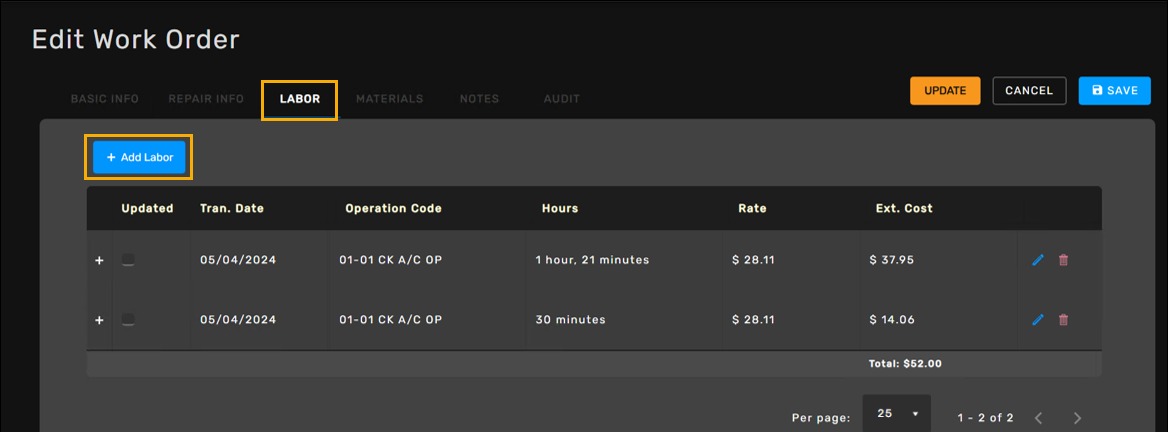Save the work order

pyautogui.click(x=1114, y=91)
